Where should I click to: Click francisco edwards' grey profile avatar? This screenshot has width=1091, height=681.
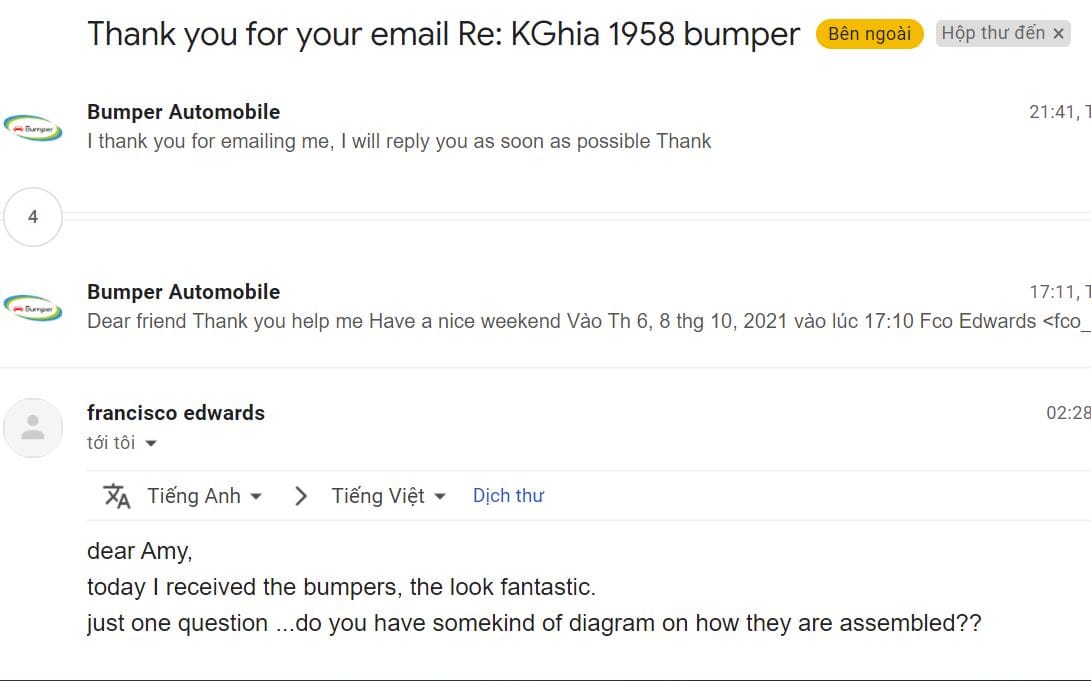pos(33,427)
